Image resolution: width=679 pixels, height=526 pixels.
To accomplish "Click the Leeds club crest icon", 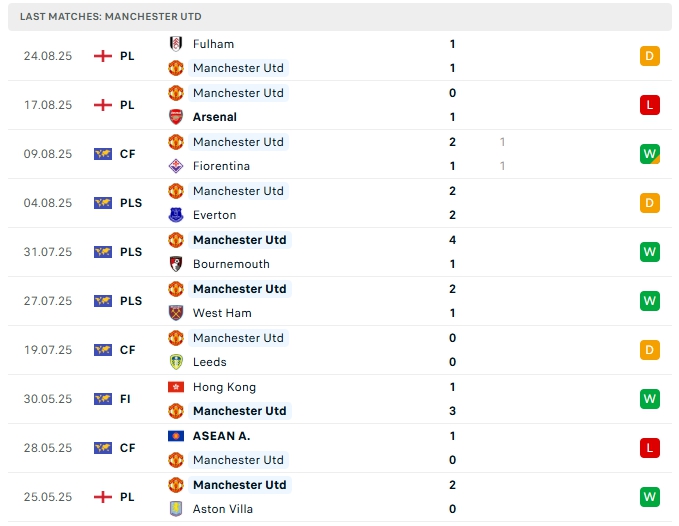I will [176, 362].
